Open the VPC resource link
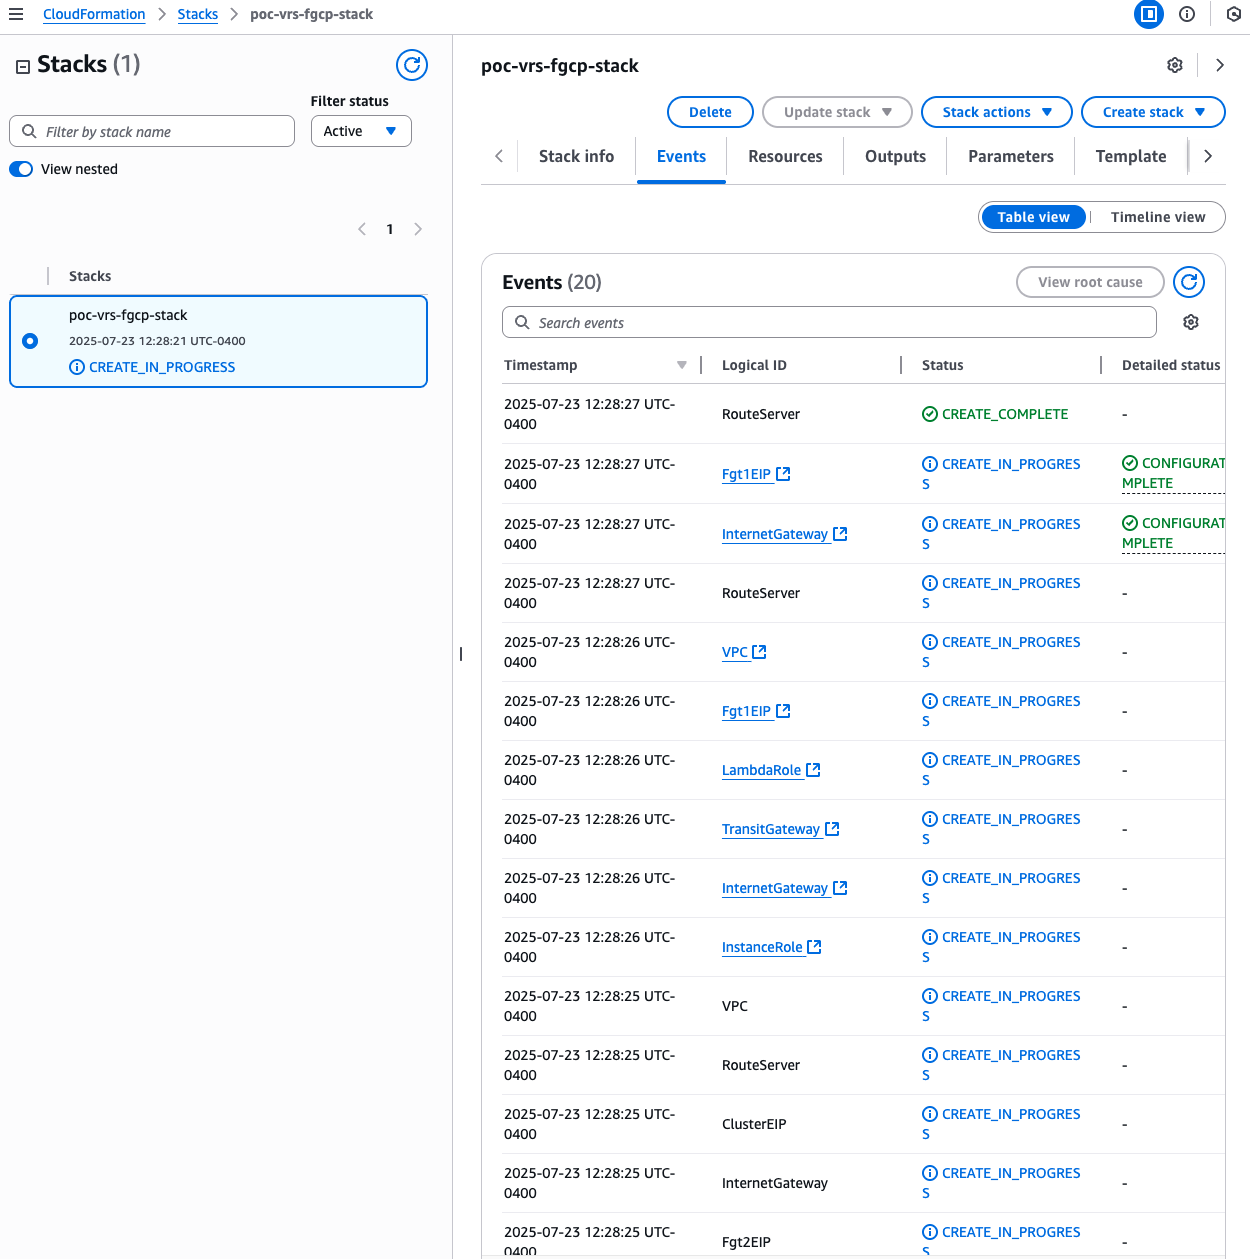1250x1259 pixels. point(735,652)
